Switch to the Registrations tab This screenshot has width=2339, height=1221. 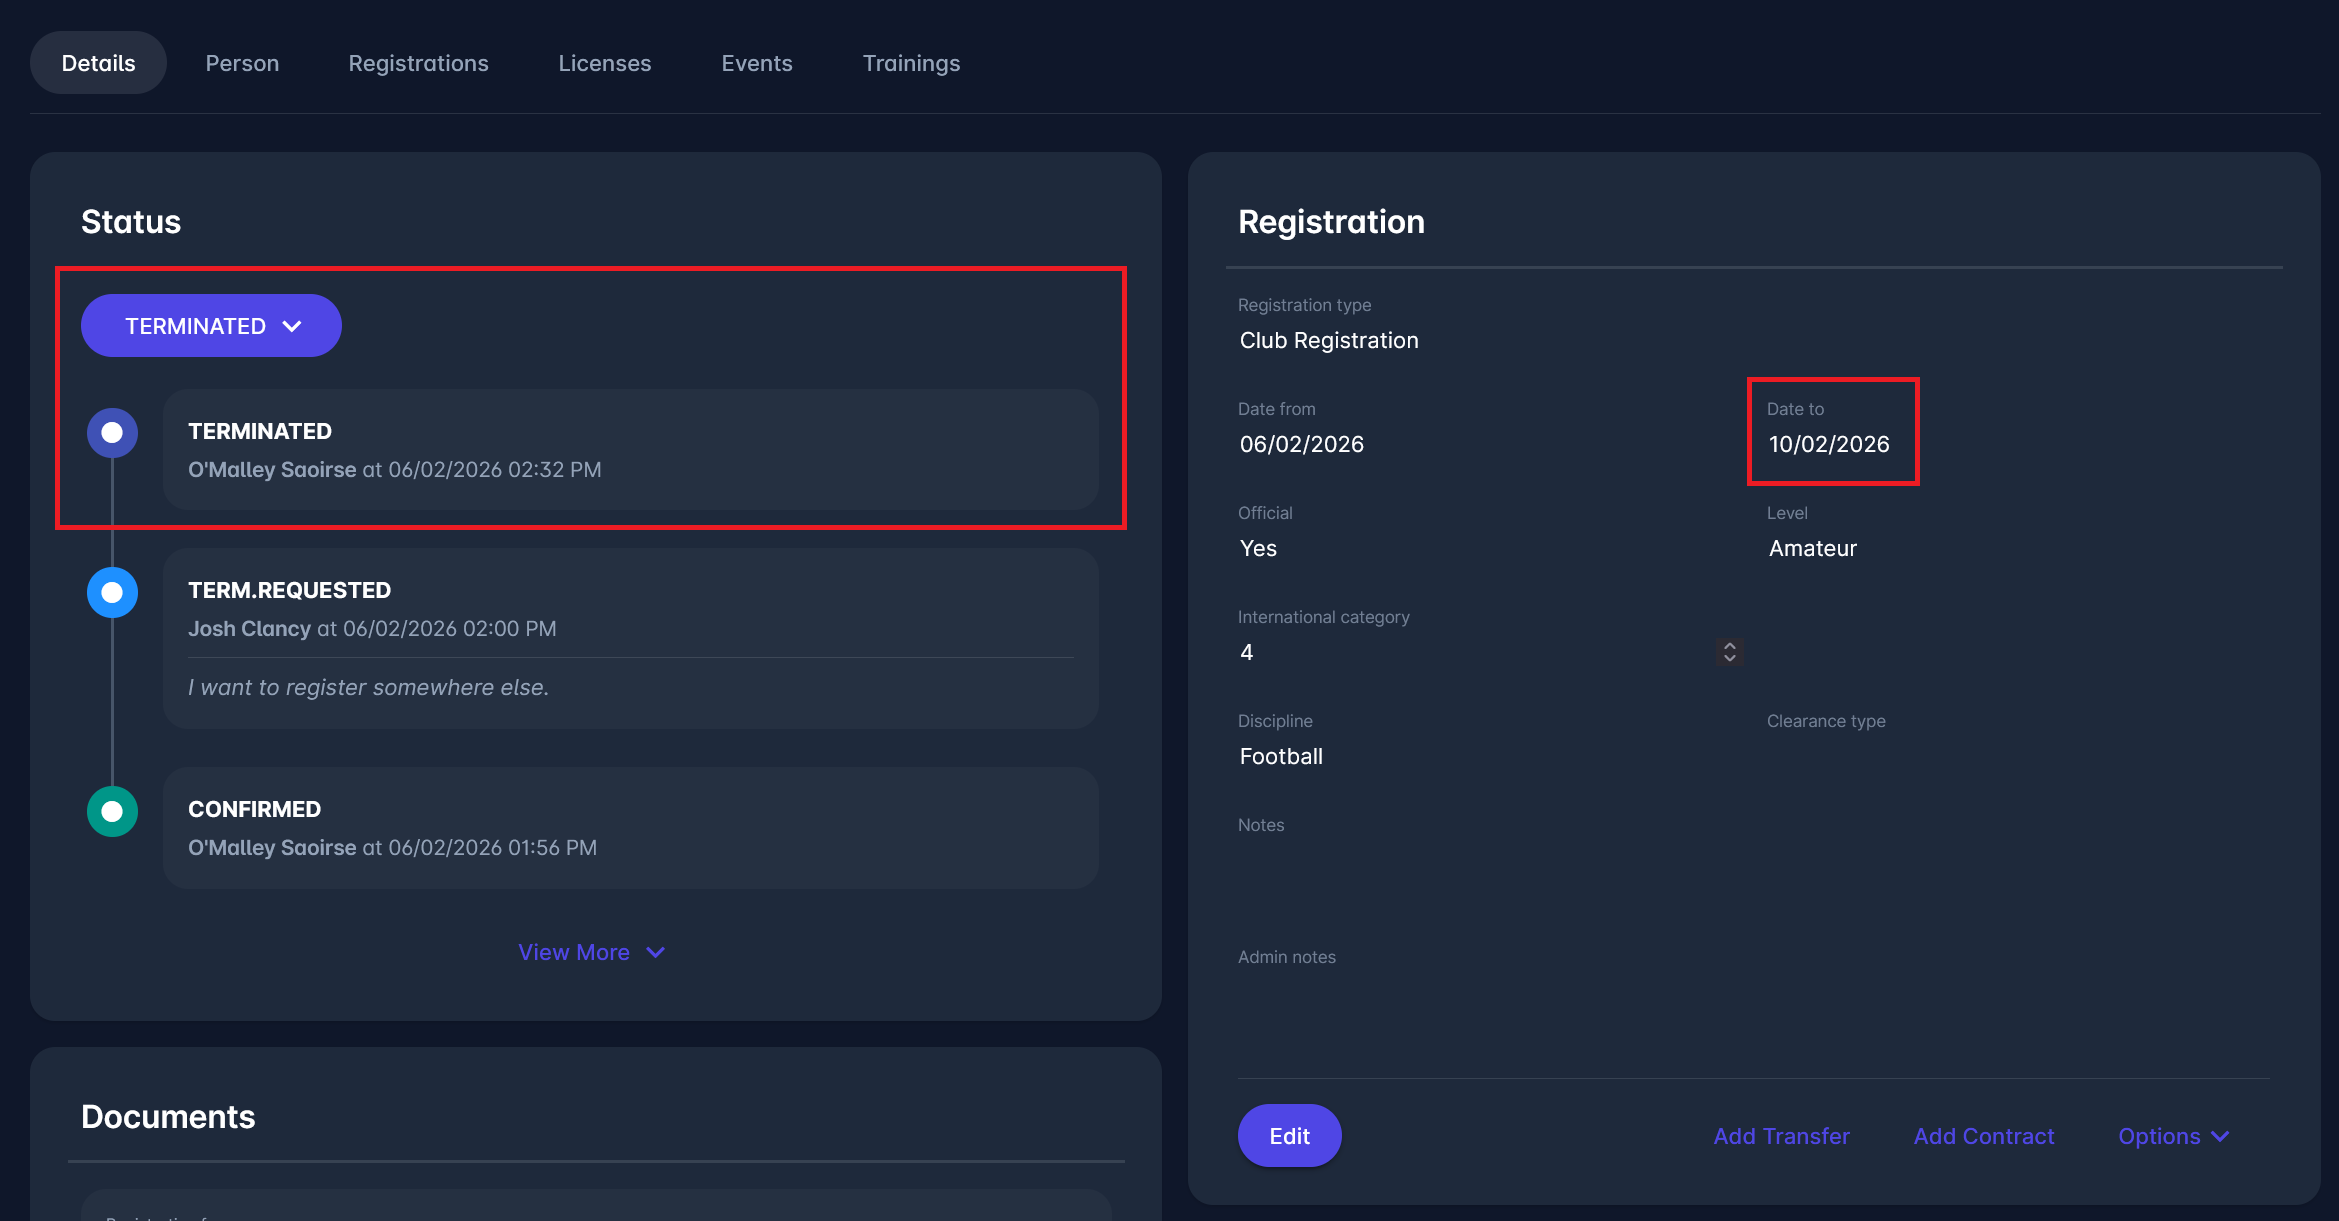(418, 63)
